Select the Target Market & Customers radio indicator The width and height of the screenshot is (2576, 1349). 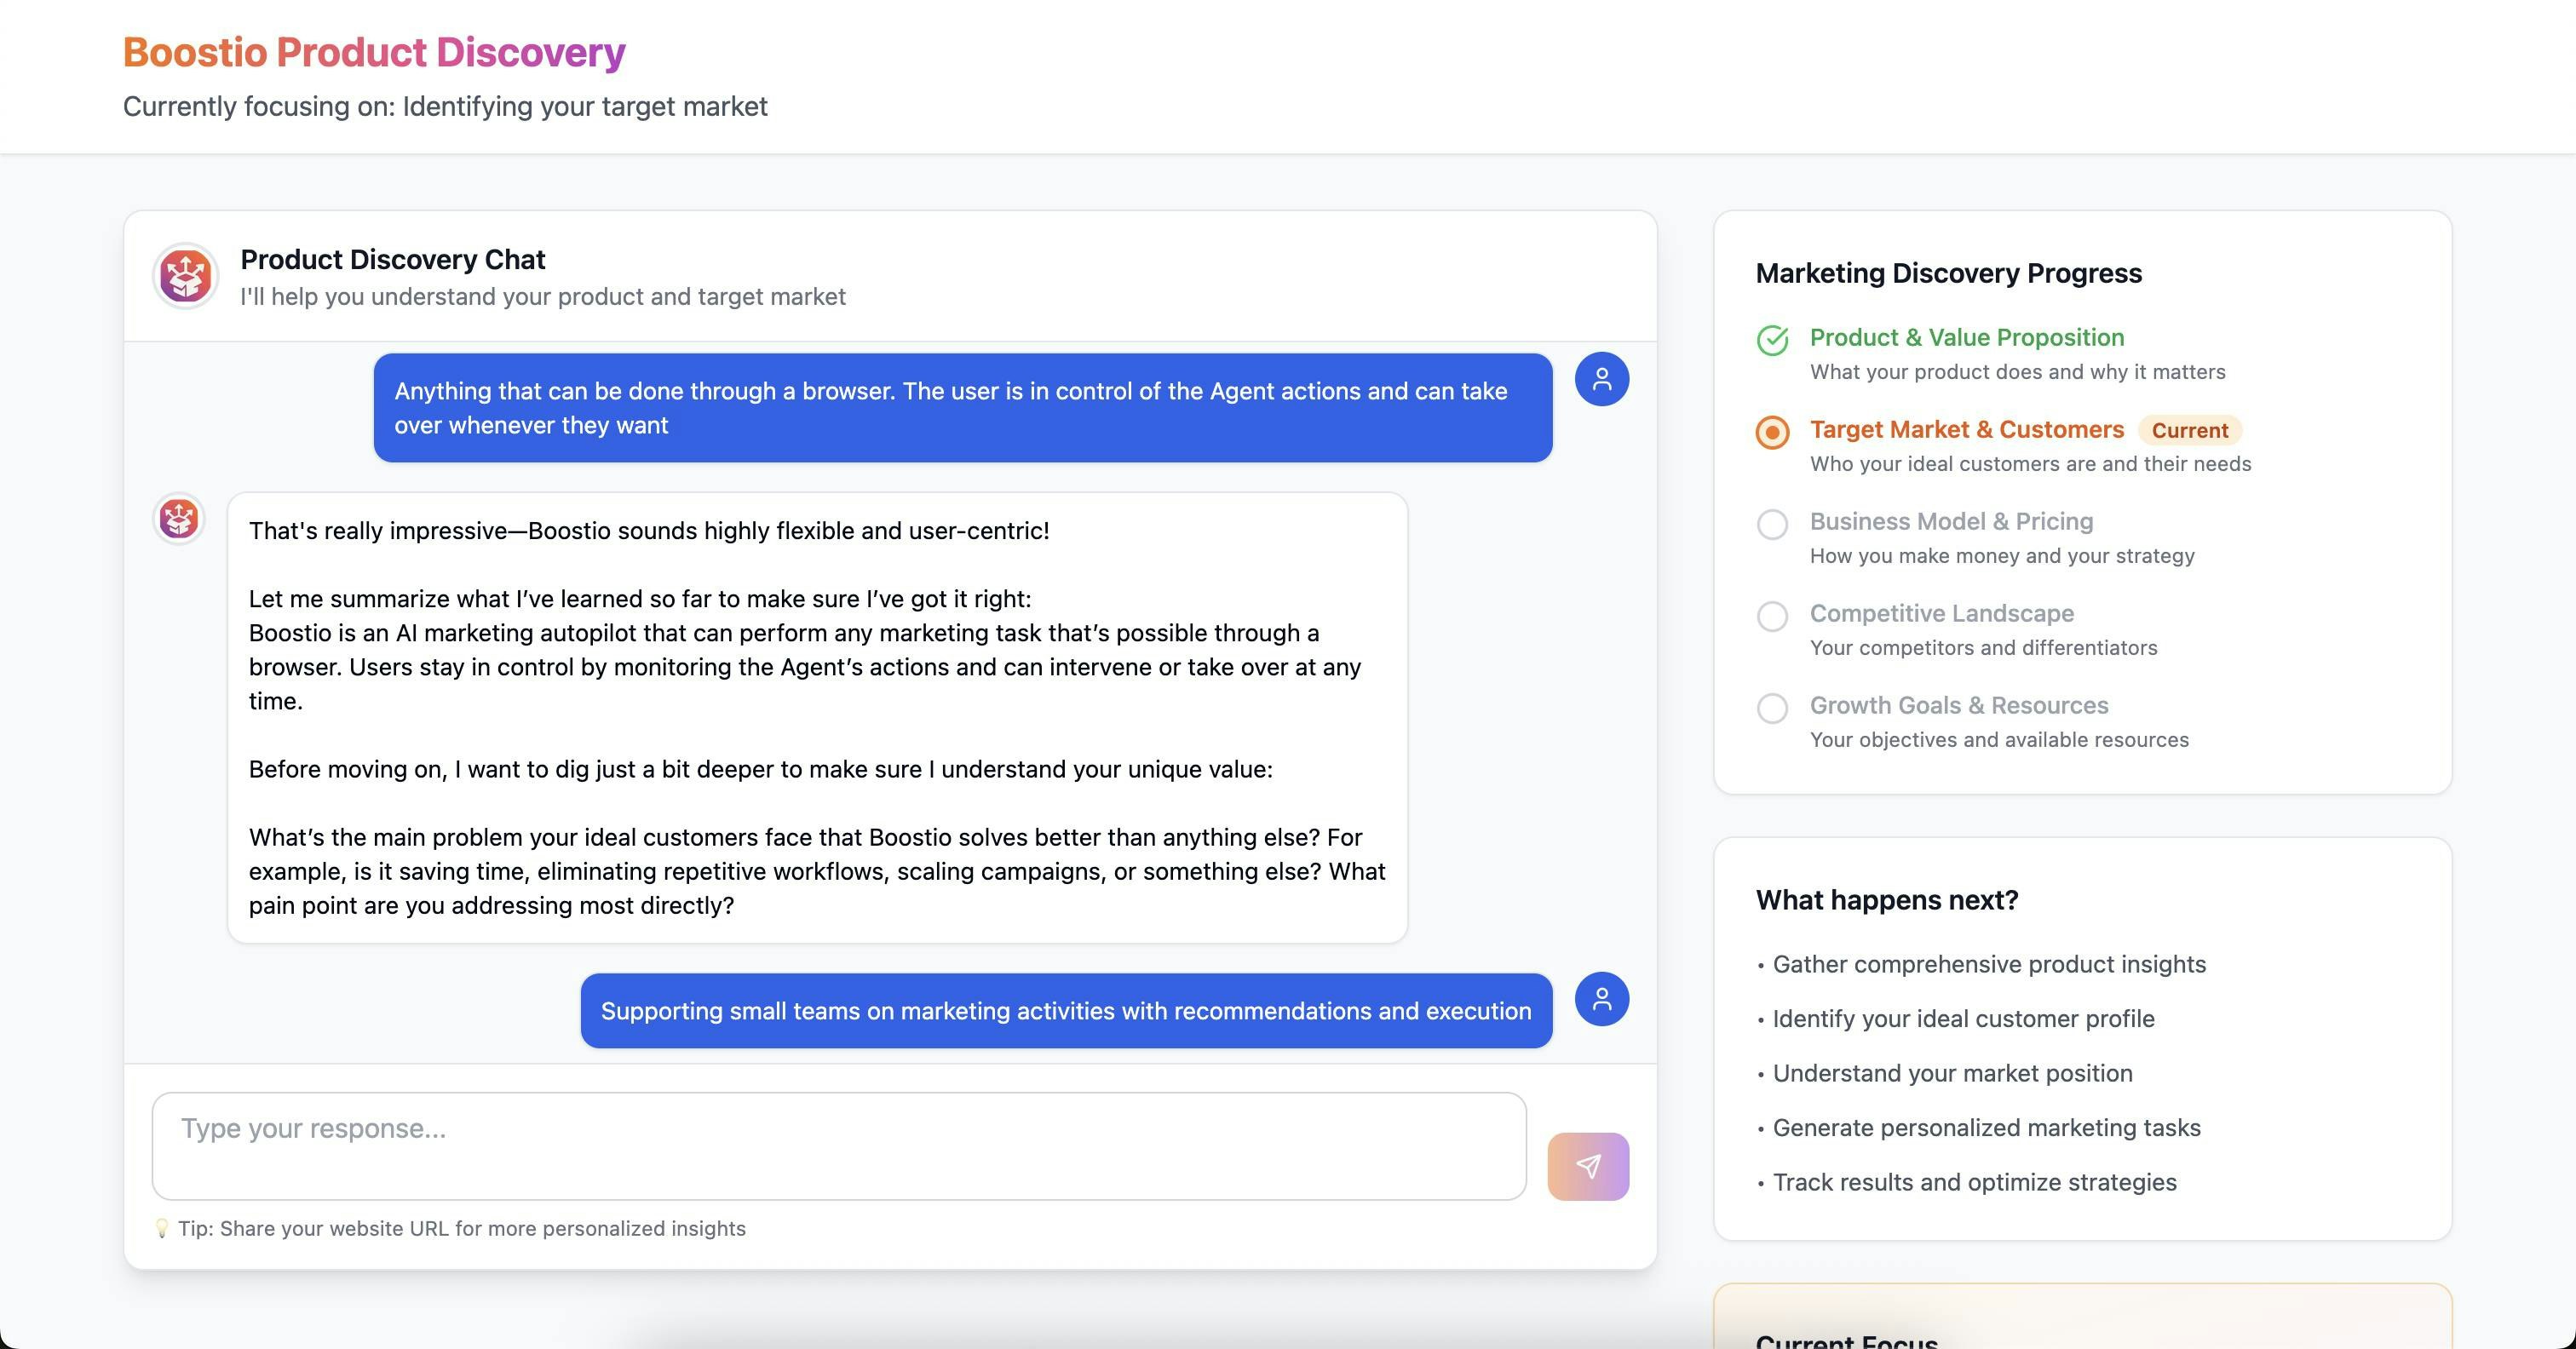point(1772,433)
